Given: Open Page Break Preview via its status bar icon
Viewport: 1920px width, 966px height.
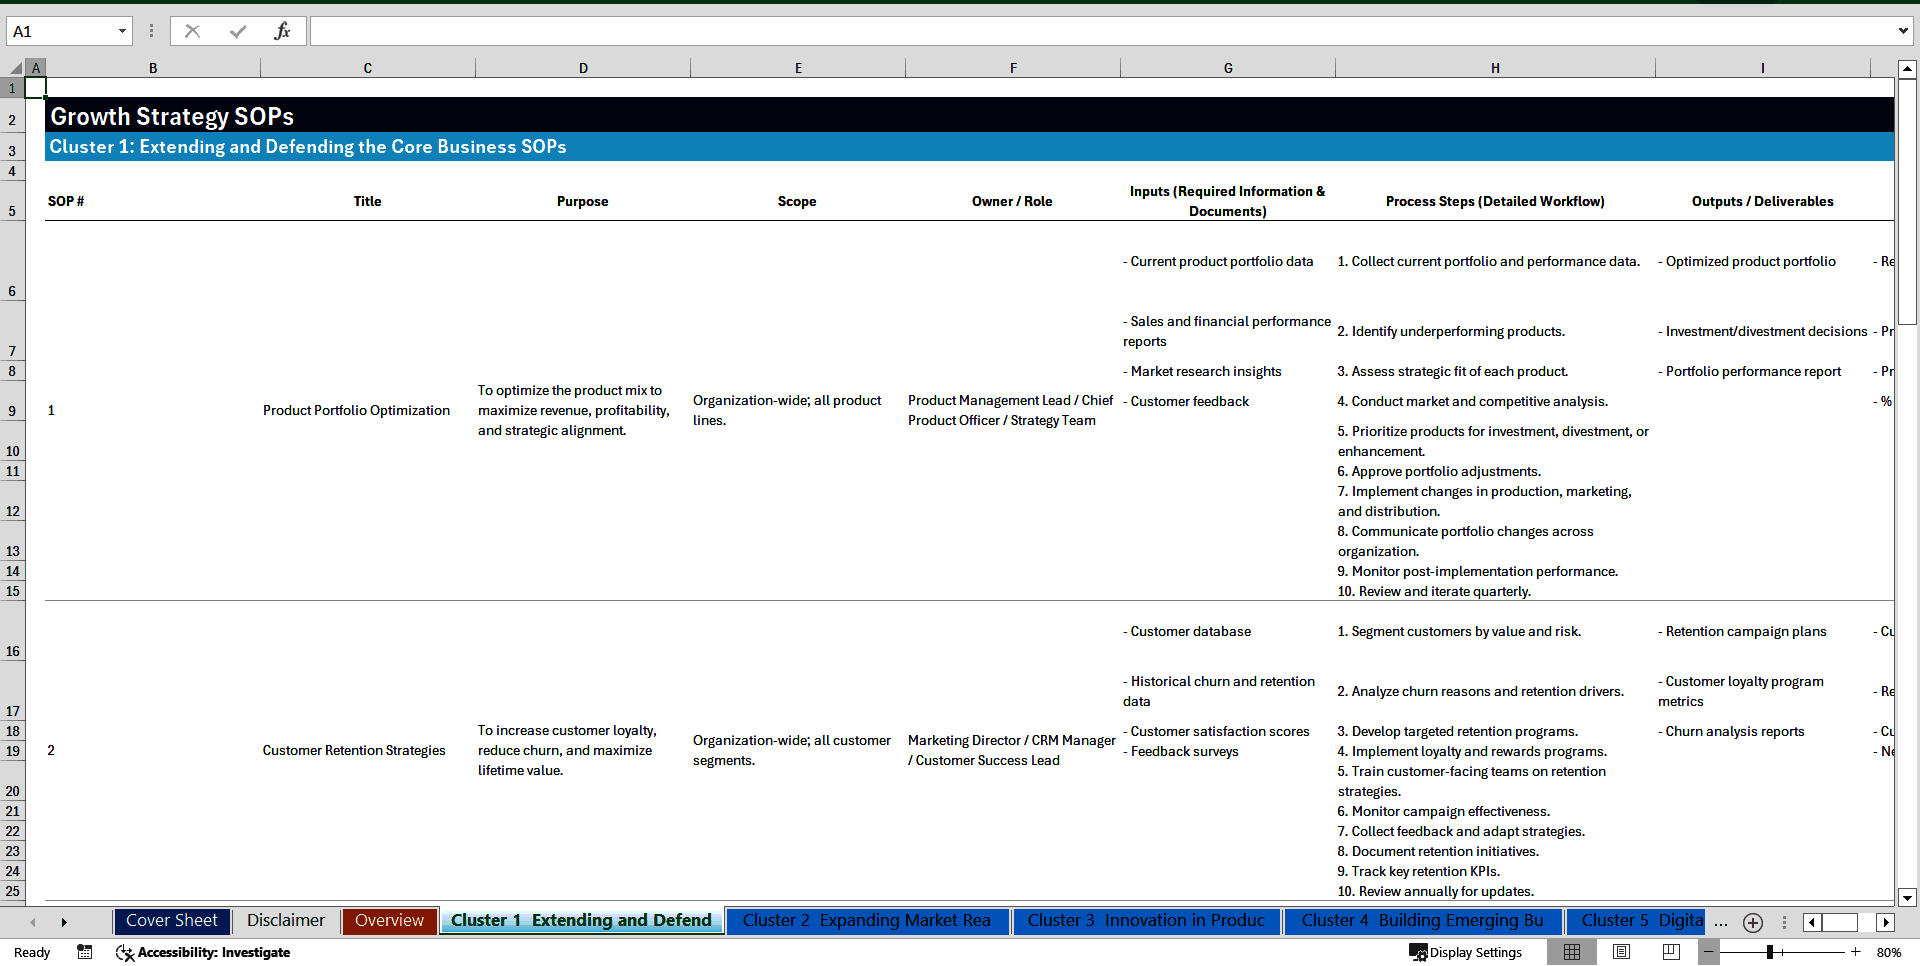Looking at the screenshot, I should 1670,952.
